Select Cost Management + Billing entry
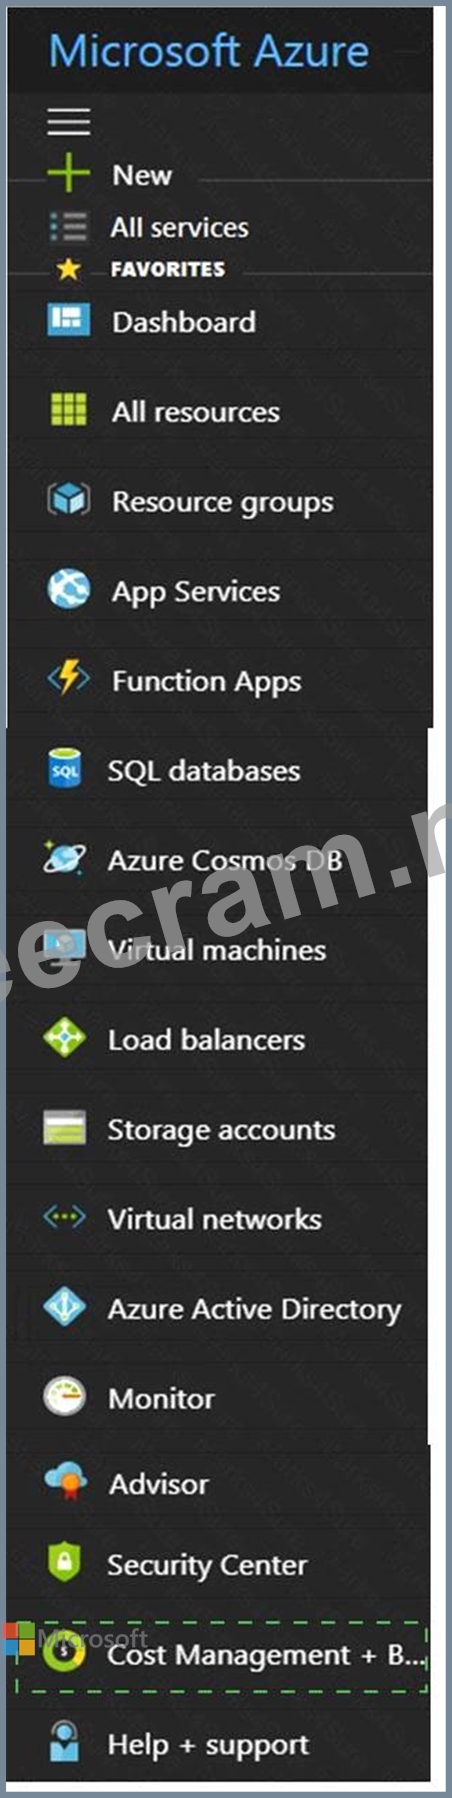 (x=222, y=1655)
